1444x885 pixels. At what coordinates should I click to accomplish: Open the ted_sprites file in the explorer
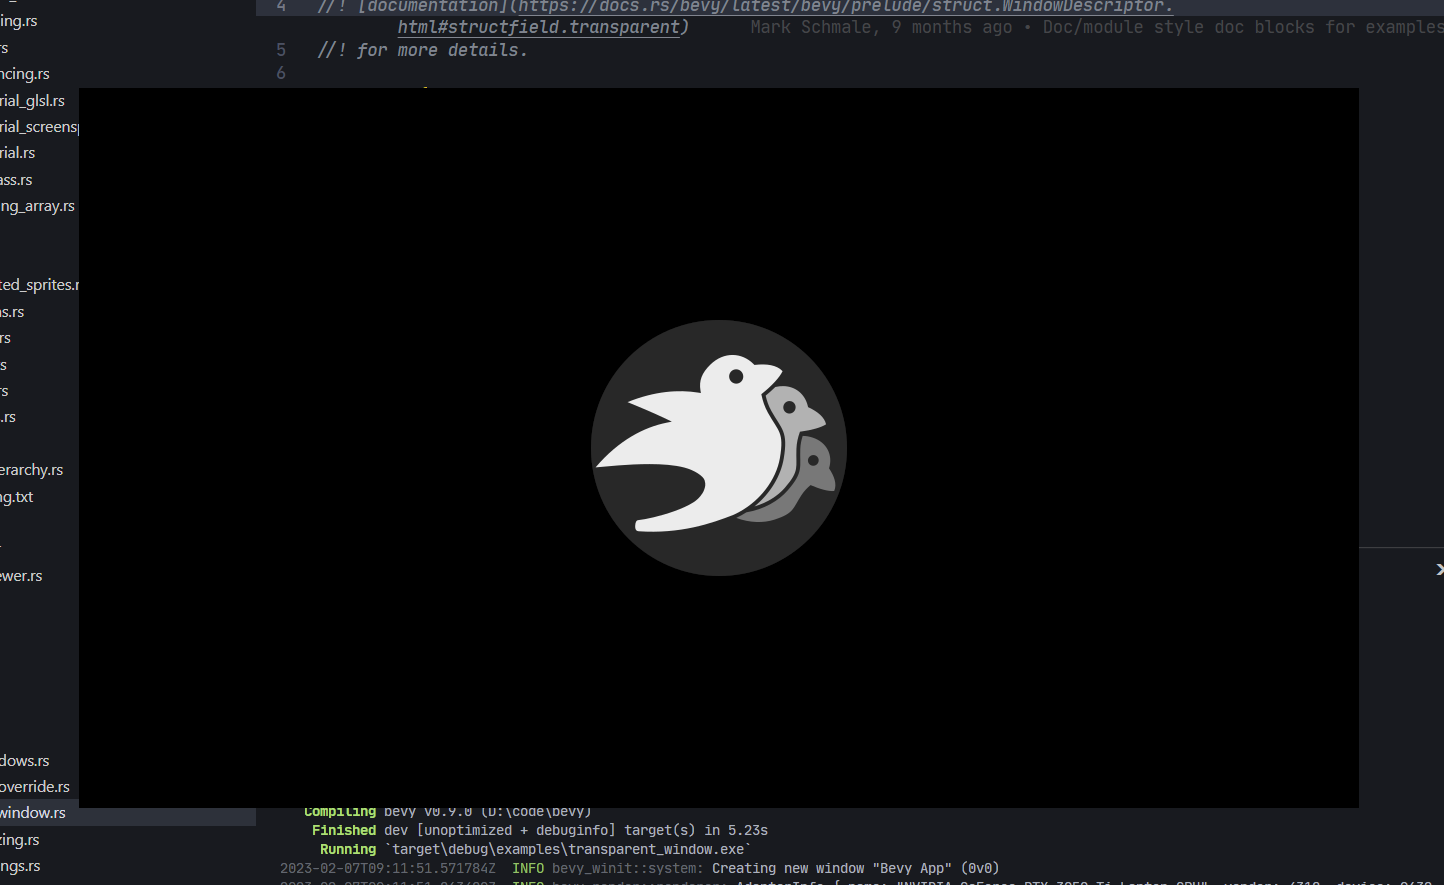(39, 285)
